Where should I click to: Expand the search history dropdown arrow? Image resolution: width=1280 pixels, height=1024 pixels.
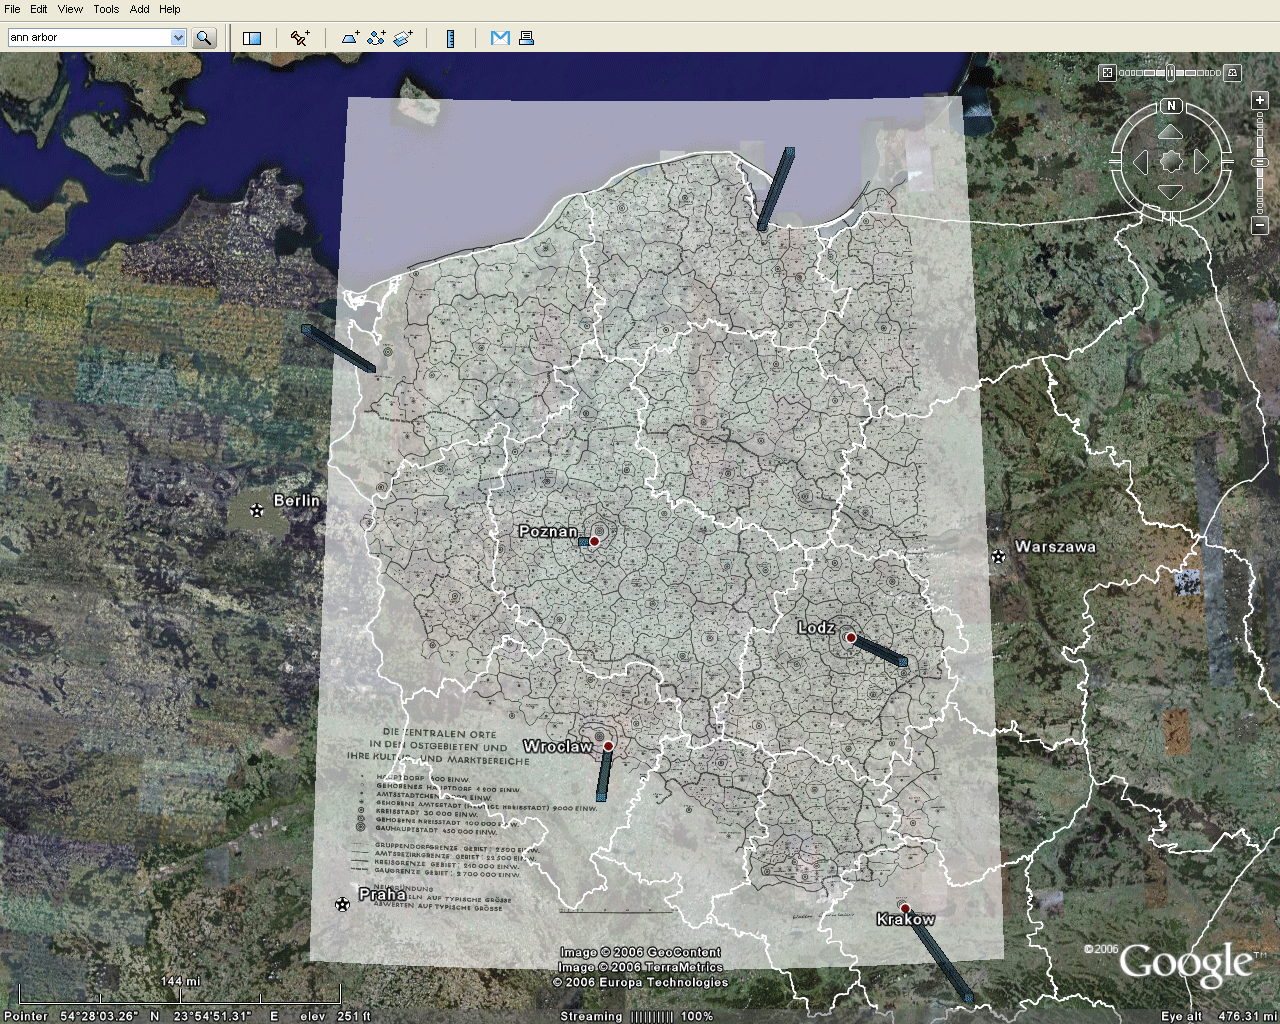click(178, 38)
